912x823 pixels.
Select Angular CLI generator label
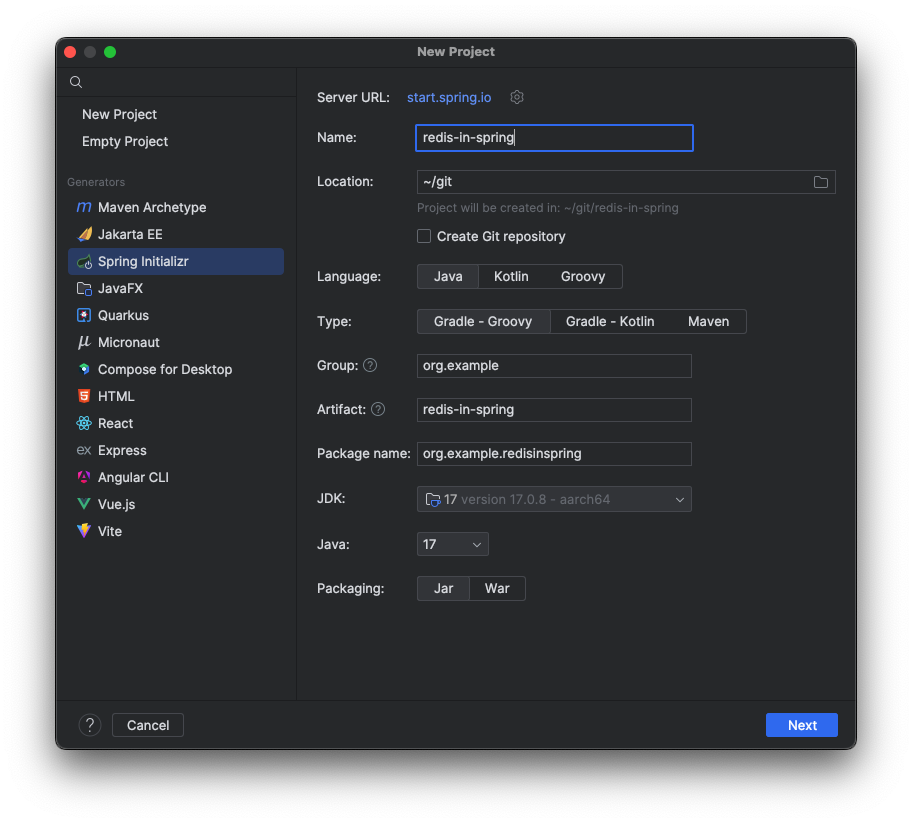pyautogui.click(x=133, y=477)
